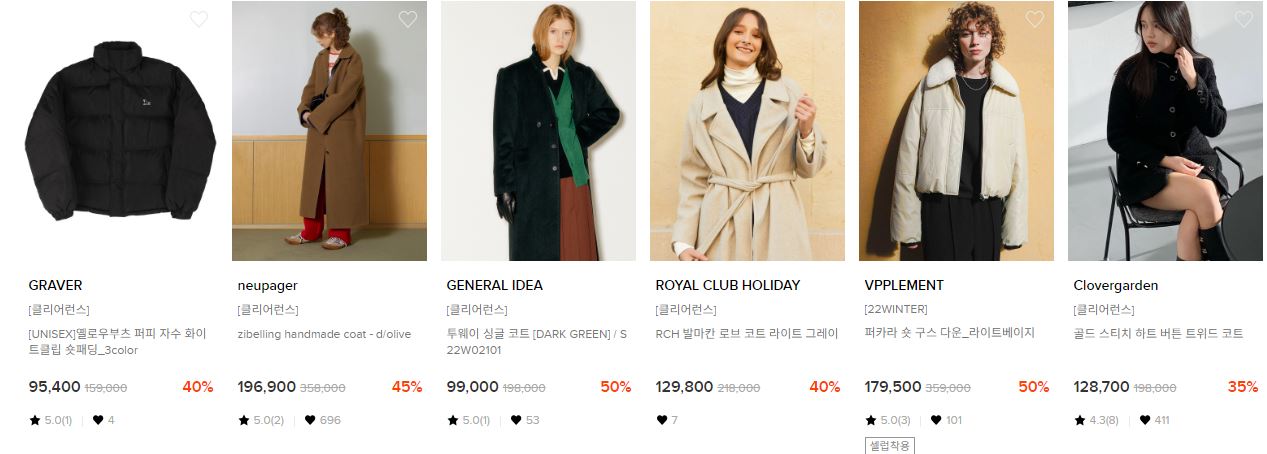Click black heart likes icon showing 696
Image resolution: width=1267 pixels, height=454 pixels.
[x=310, y=420]
